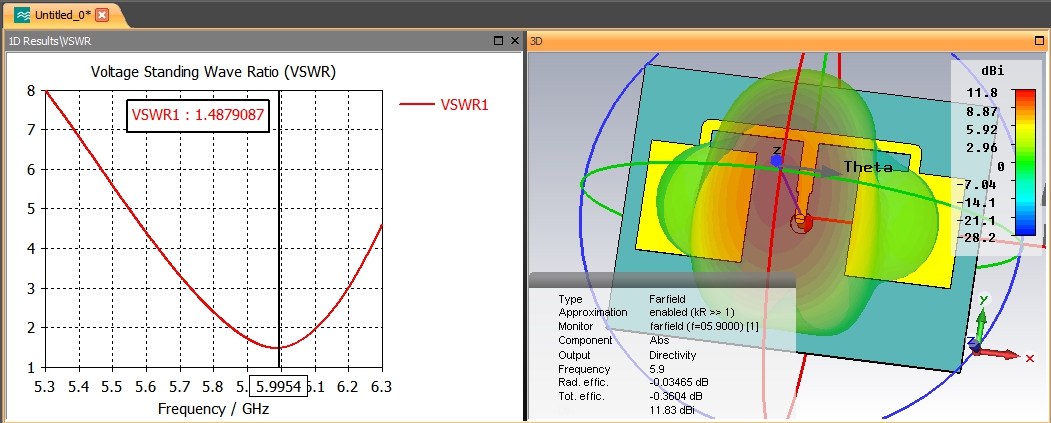Image resolution: width=1051 pixels, height=423 pixels.
Task: Click the 1D Results\VSWR panel title
Action: pyautogui.click(x=50, y=41)
